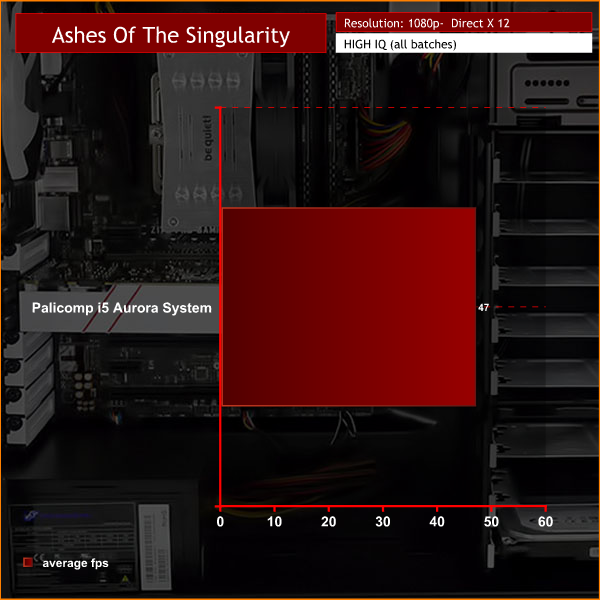Click the axis label '20'
Screen dimensions: 600x600
coord(328,522)
